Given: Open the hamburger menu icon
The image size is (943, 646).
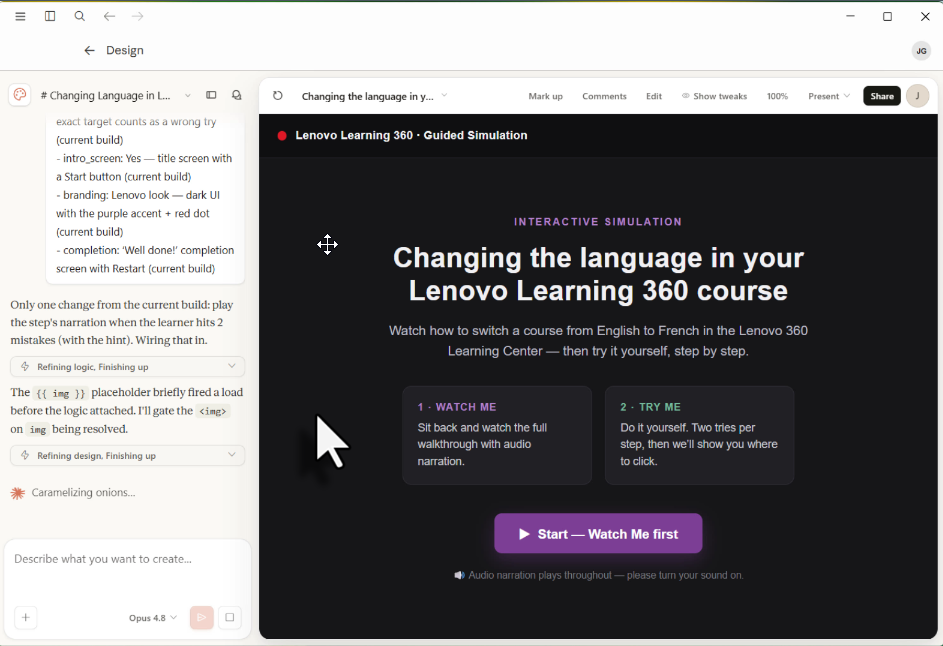Looking at the screenshot, I should 20,16.
